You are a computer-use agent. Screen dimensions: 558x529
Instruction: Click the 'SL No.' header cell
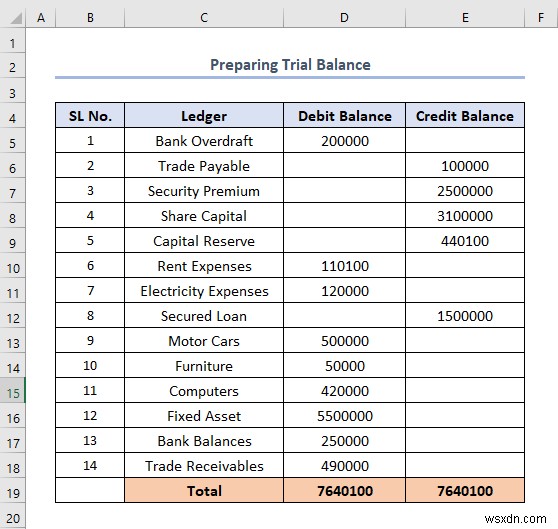(x=90, y=116)
